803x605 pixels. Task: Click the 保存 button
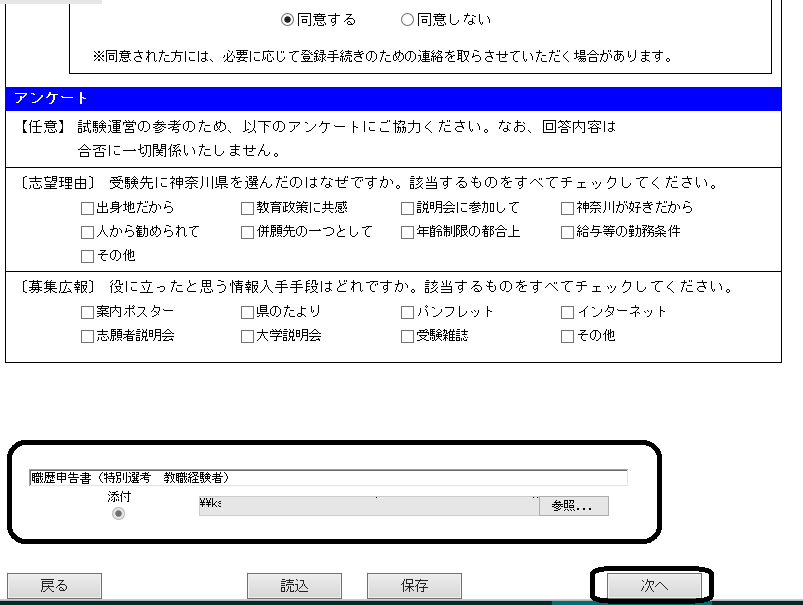click(x=414, y=586)
